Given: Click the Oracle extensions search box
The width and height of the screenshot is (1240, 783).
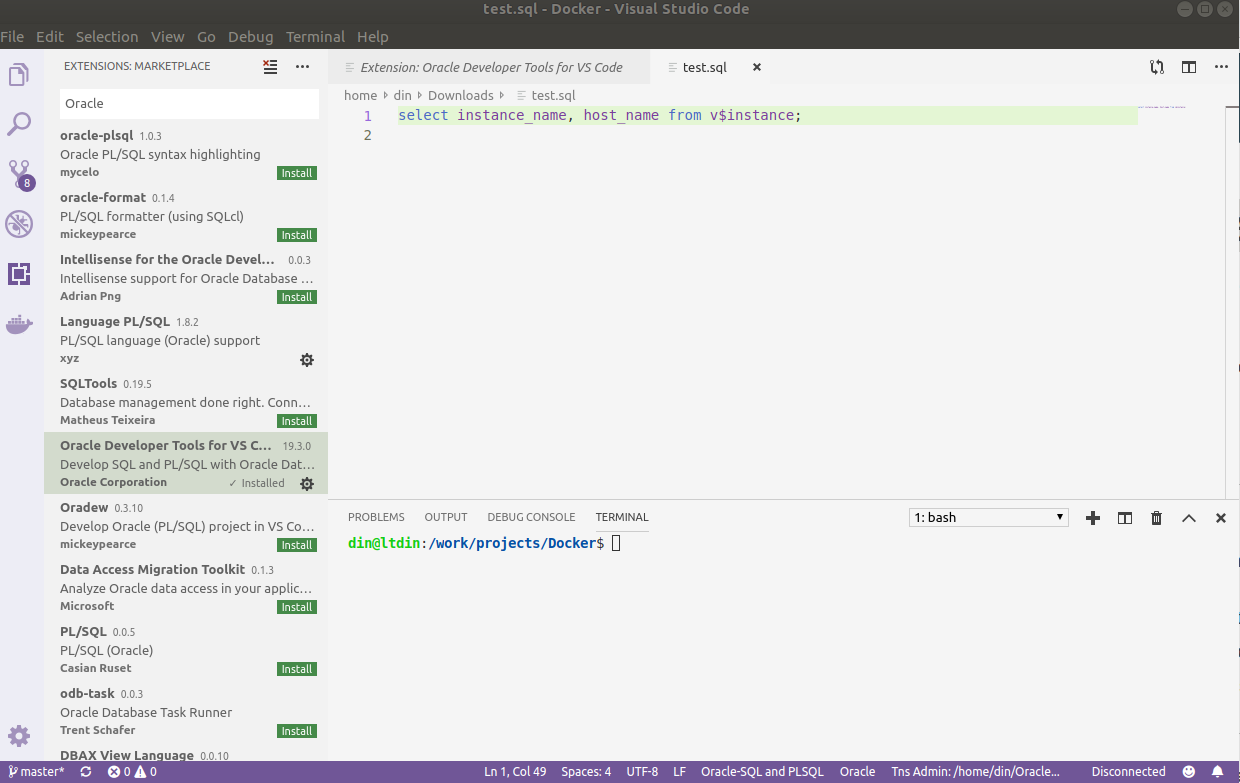Looking at the screenshot, I should point(189,103).
